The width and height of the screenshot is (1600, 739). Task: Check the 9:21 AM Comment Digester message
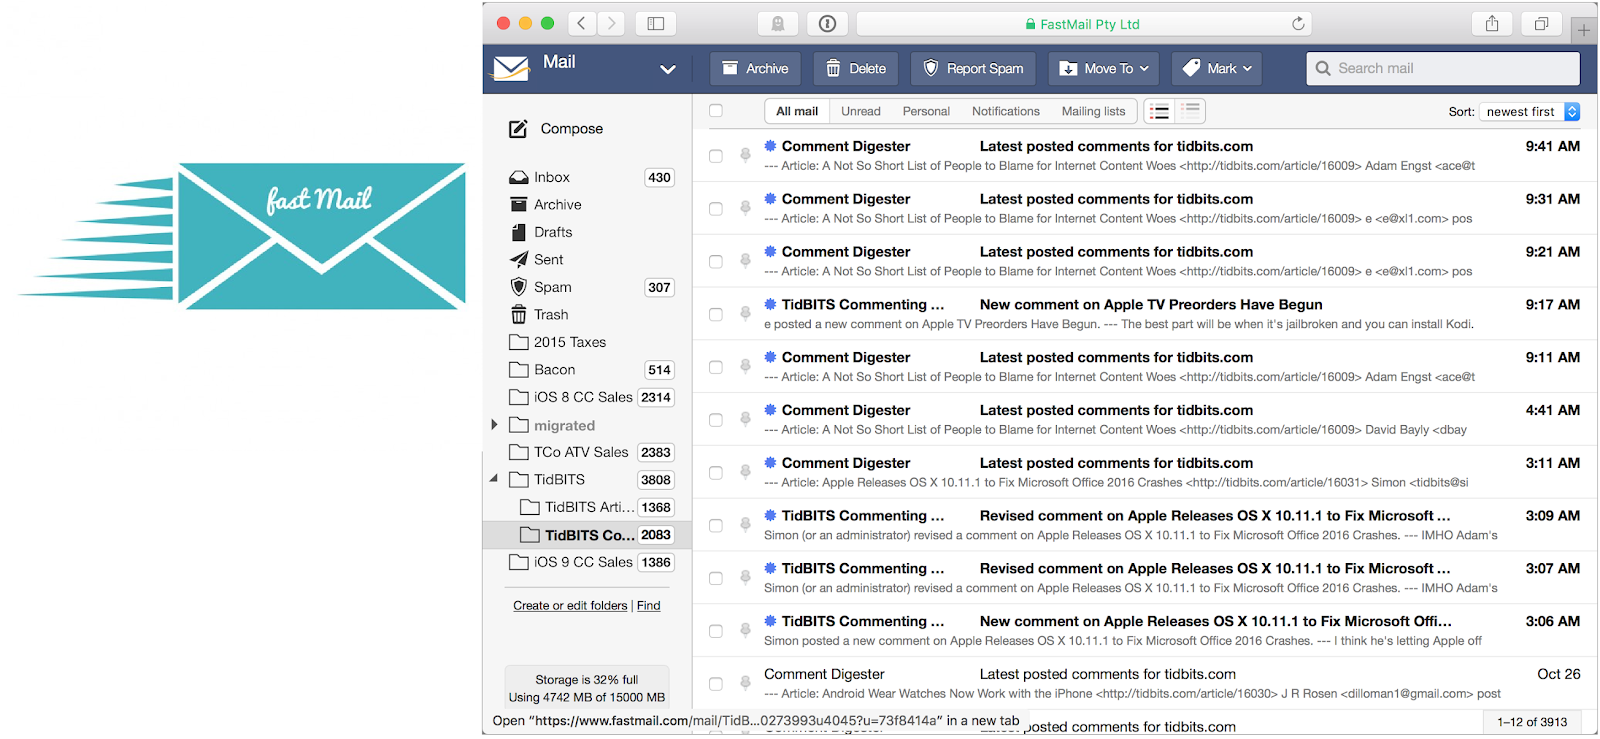(716, 262)
